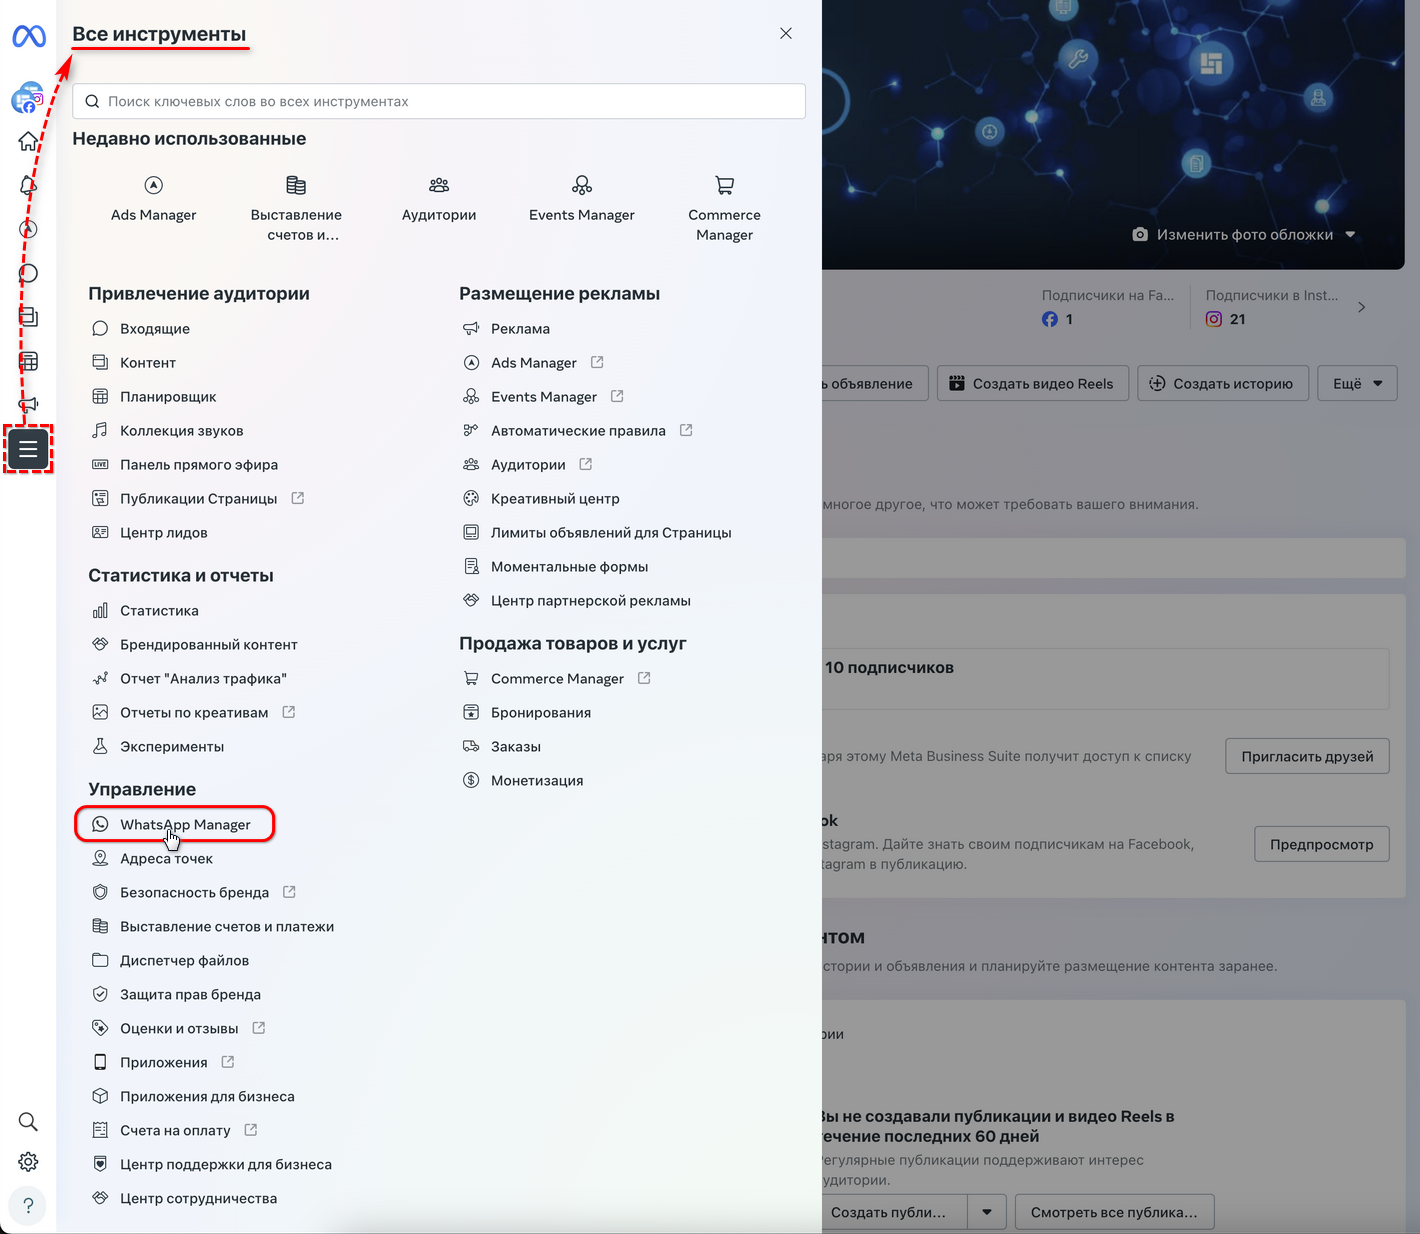Open Коллекция звуков in Привлечение аудитории
This screenshot has height=1234, width=1420.
pyautogui.click(x=181, y=430)
